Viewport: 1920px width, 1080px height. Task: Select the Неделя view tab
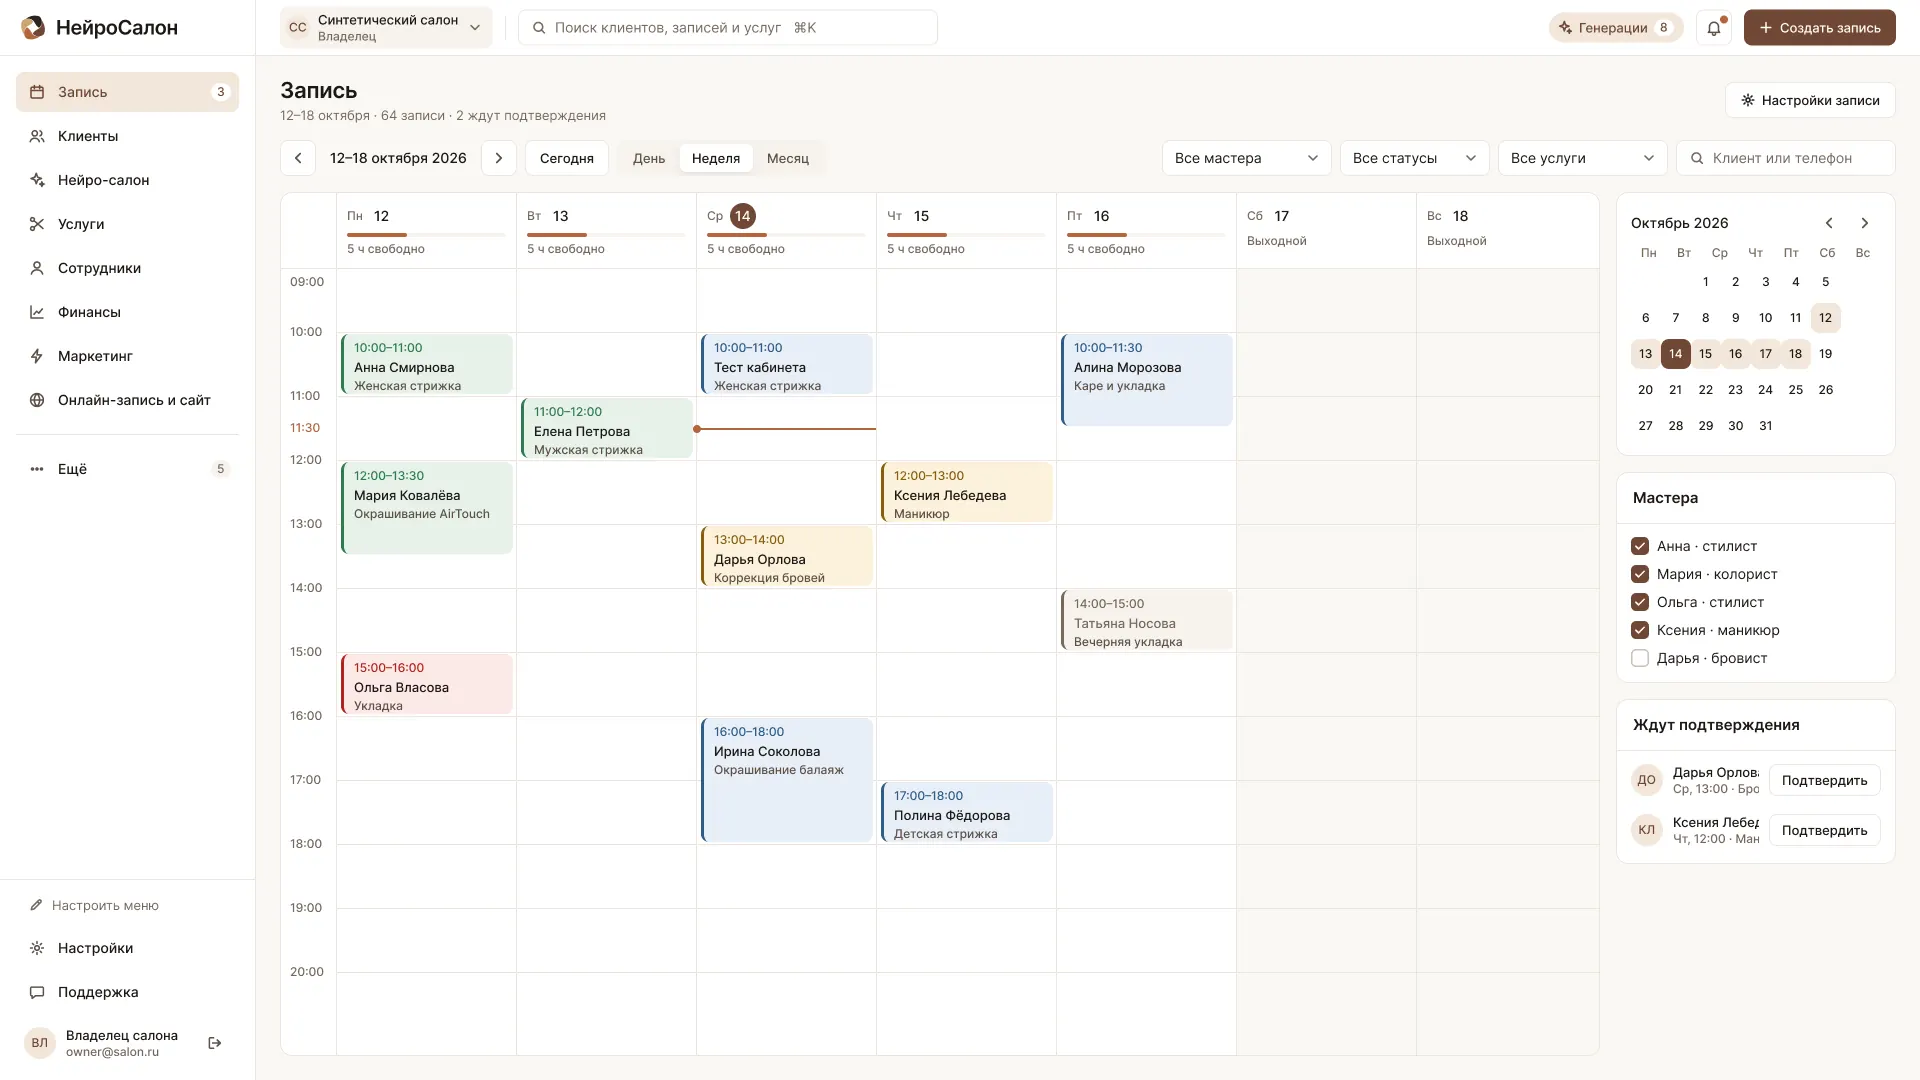[716, 158]
